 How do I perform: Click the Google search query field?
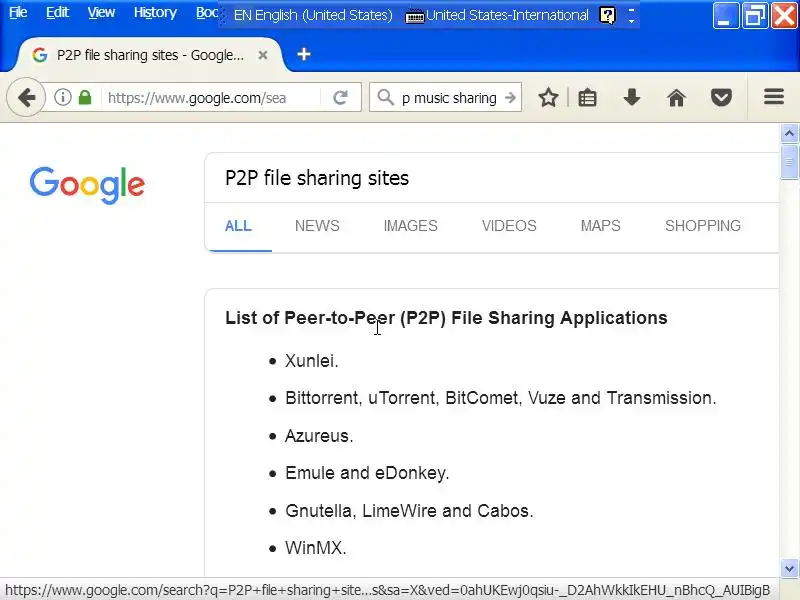point(491,178)
